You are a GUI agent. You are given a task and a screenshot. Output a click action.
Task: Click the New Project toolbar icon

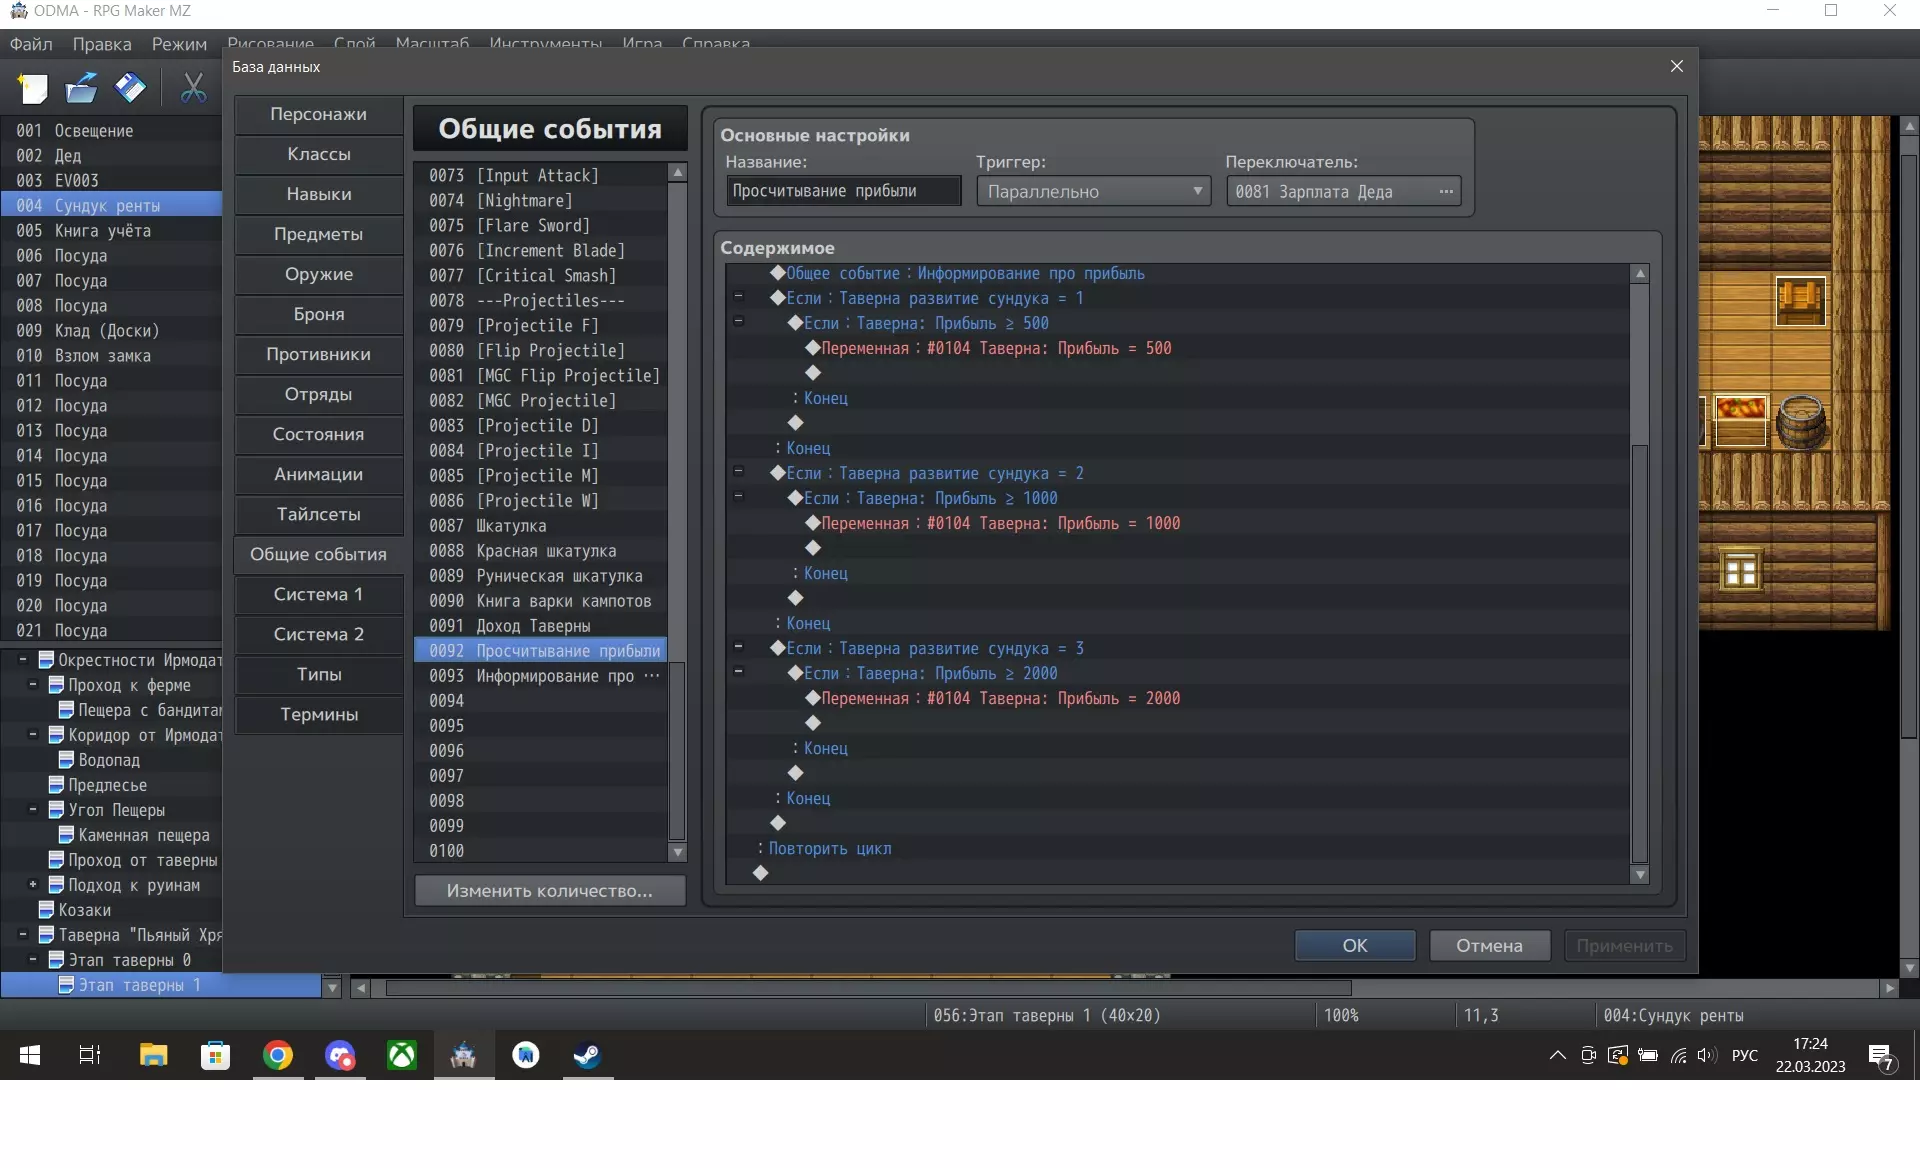click(32, 88)
